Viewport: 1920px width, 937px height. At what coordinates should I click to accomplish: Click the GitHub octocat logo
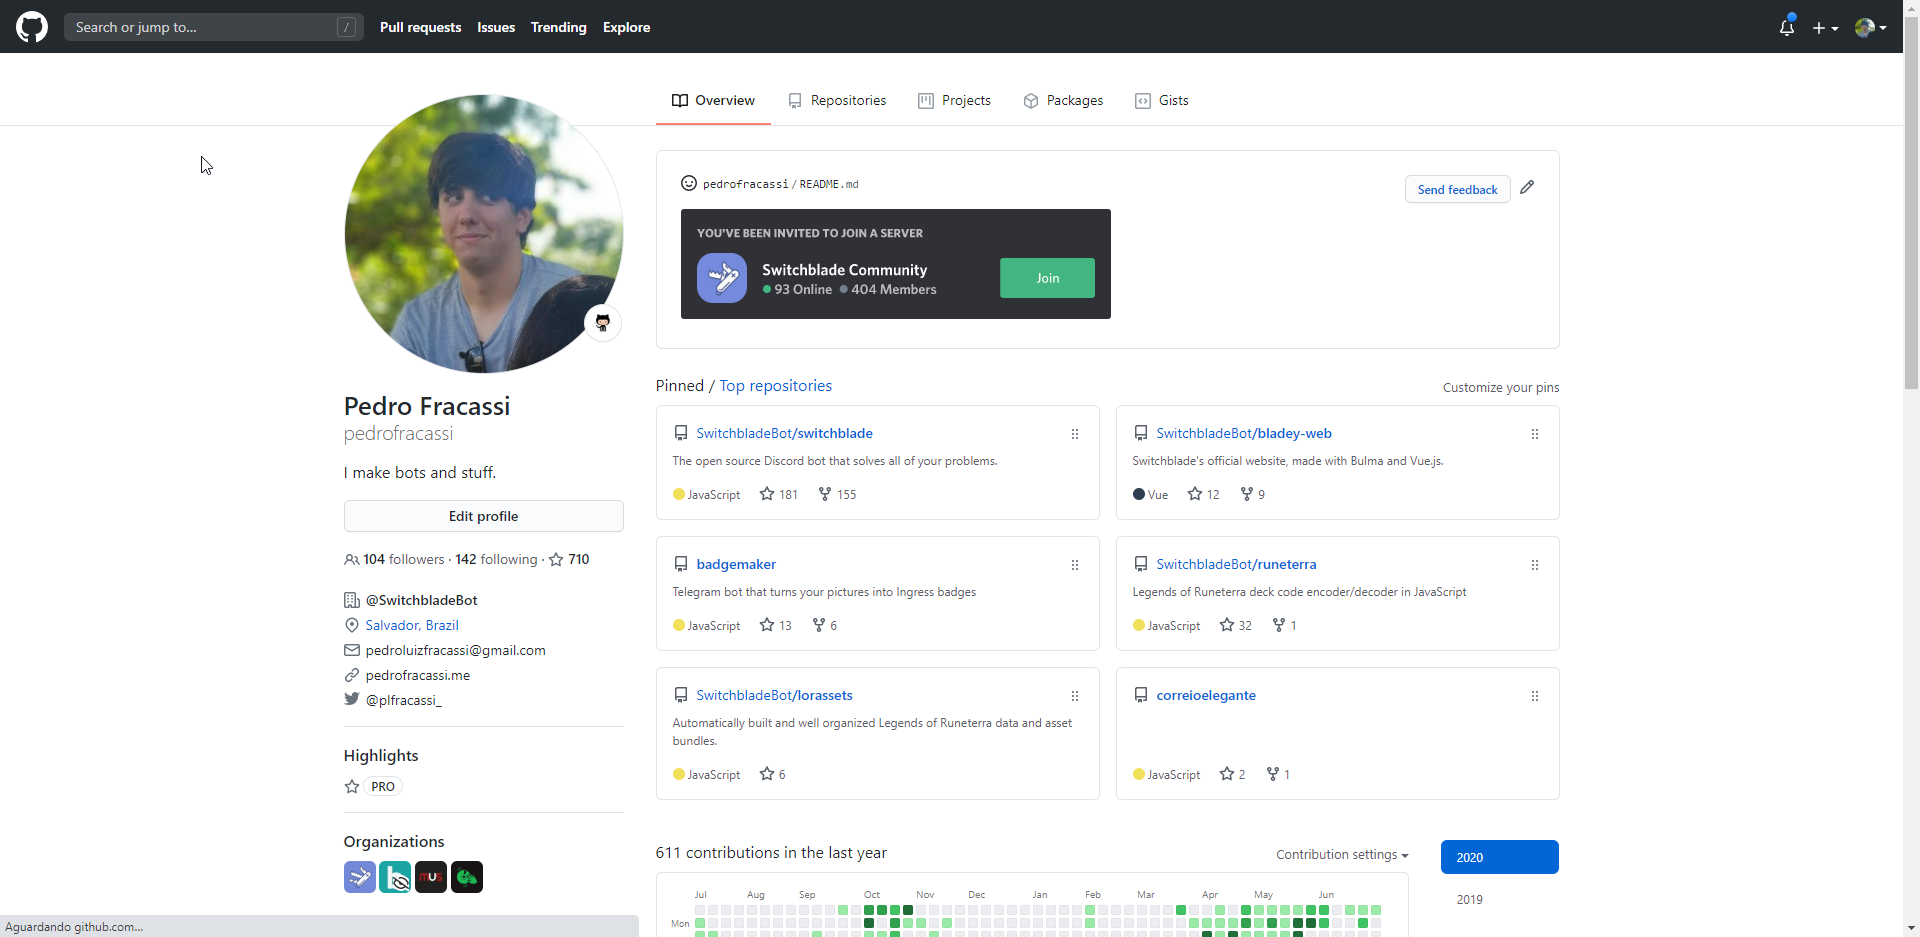[31, 27]
